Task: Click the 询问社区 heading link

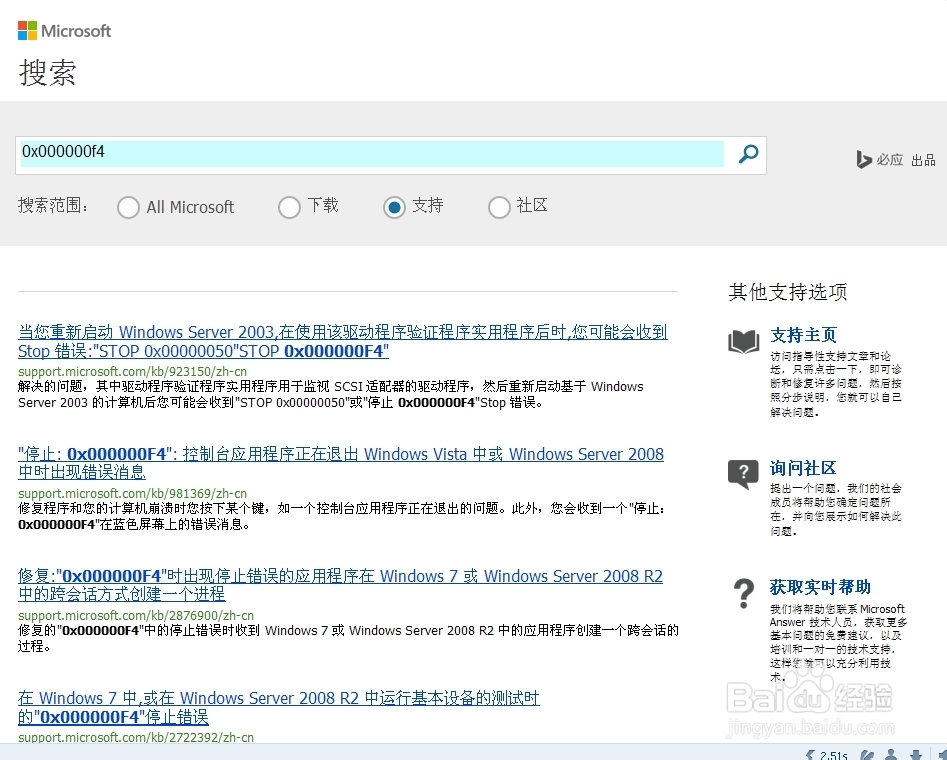Action: pos(803,468)
